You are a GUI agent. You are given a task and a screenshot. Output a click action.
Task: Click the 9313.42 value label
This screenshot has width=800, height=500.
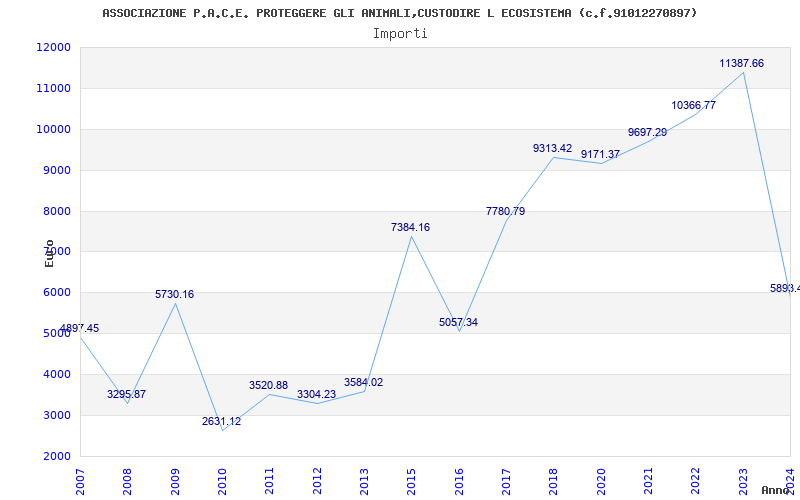(553, 148)
